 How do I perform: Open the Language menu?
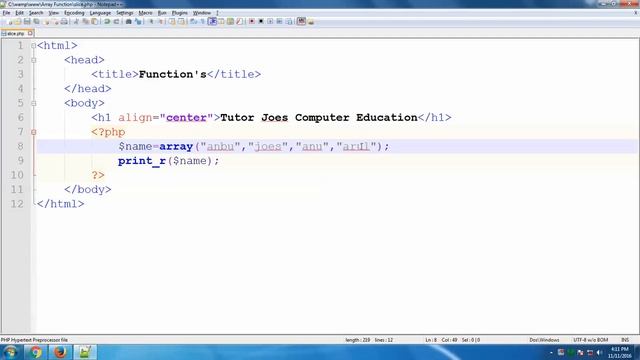[100, 13]
